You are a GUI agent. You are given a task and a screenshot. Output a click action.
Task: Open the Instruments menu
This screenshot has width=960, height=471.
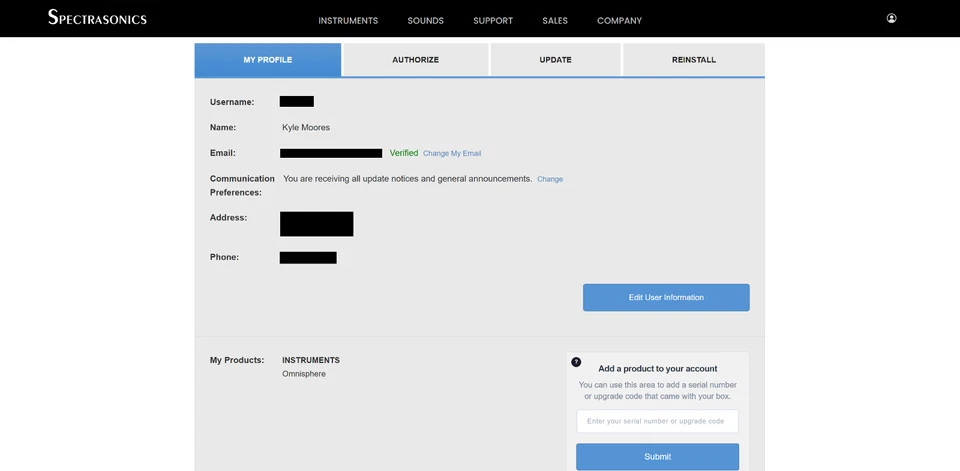point(348,21)
